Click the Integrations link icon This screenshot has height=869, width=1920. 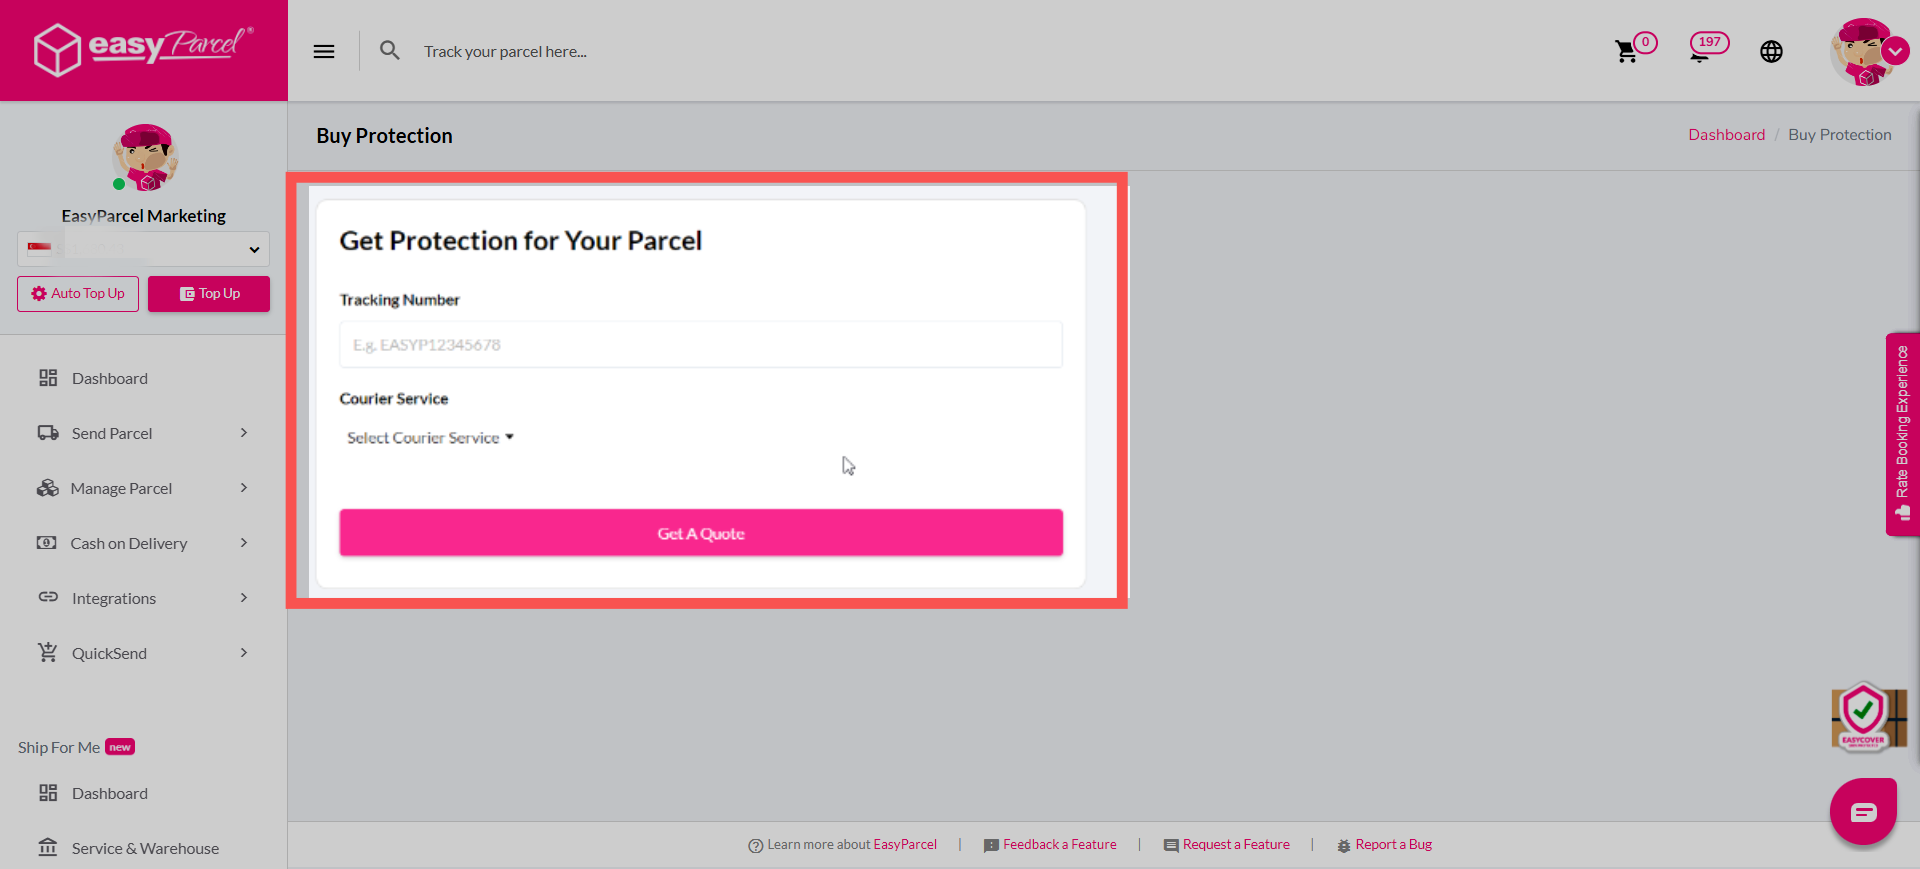(48, 597)
